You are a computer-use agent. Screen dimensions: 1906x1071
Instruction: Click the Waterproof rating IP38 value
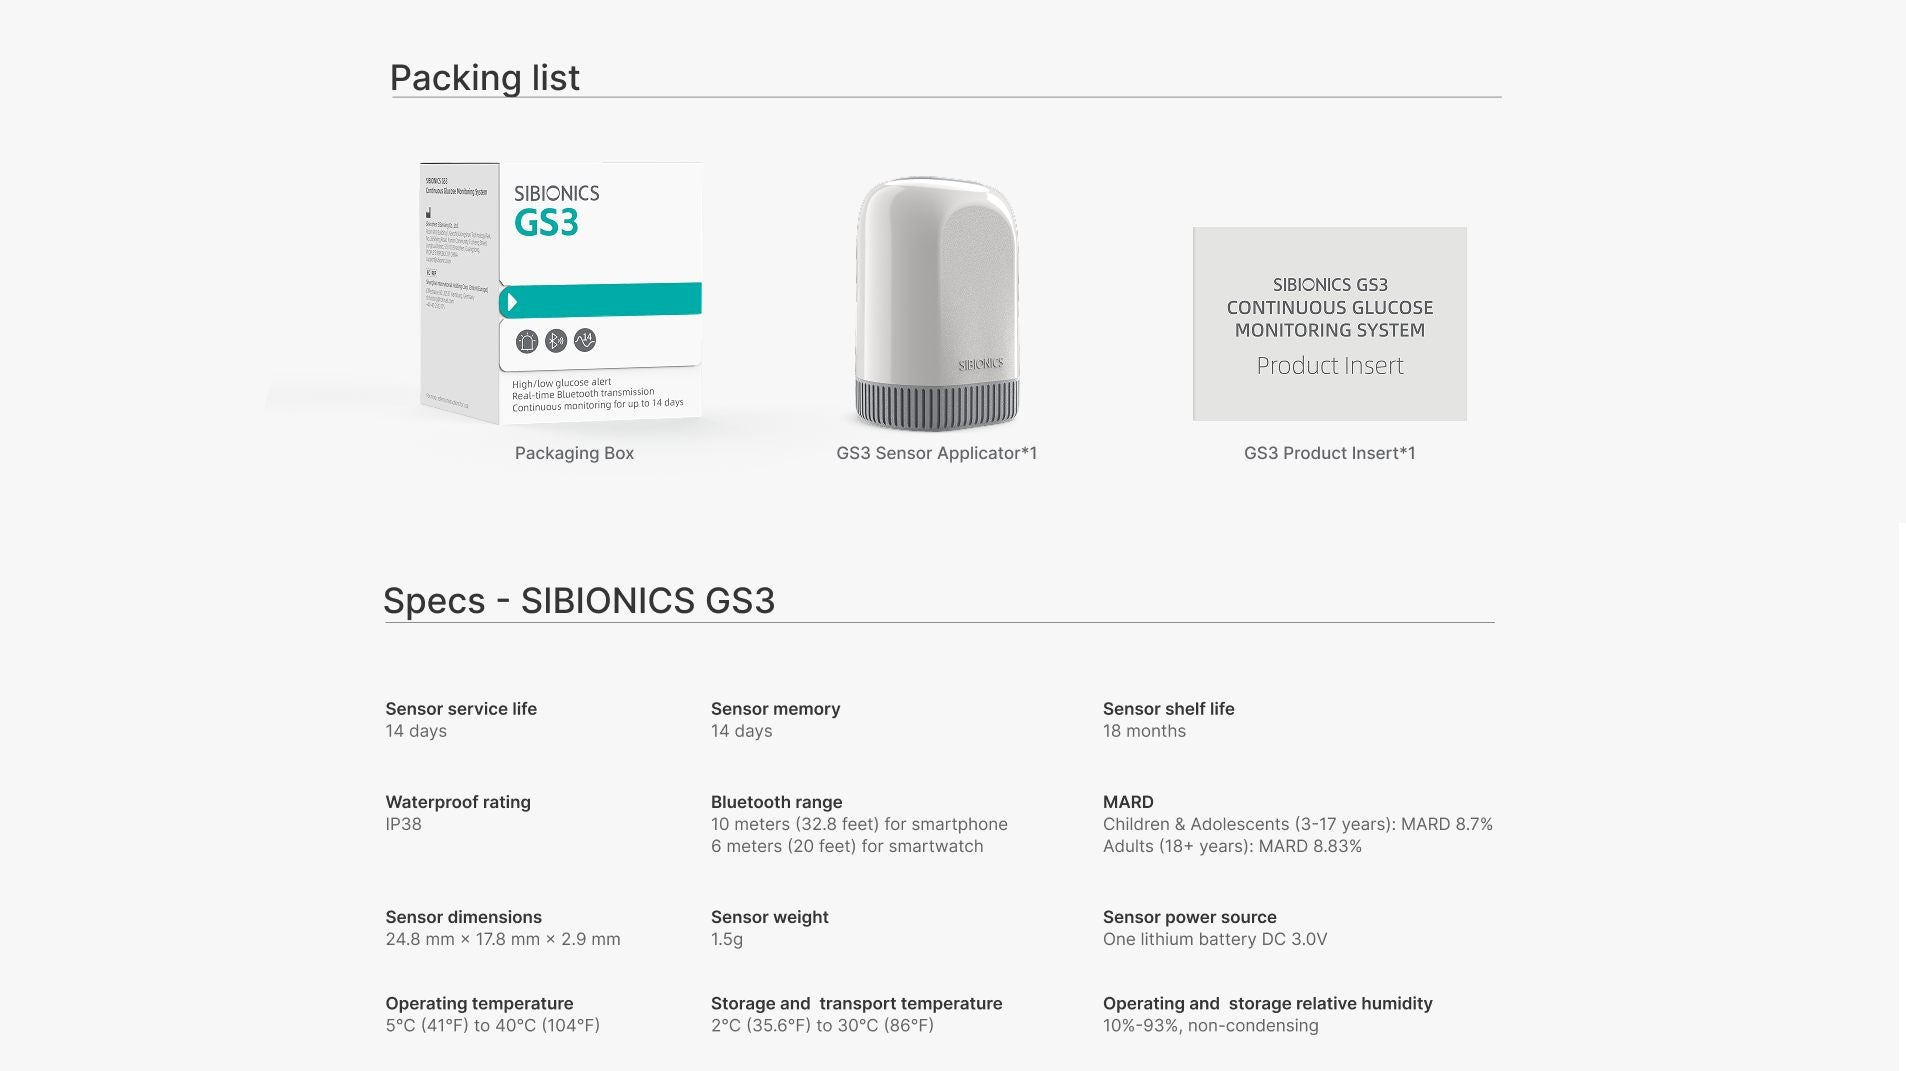click(404, 824)
